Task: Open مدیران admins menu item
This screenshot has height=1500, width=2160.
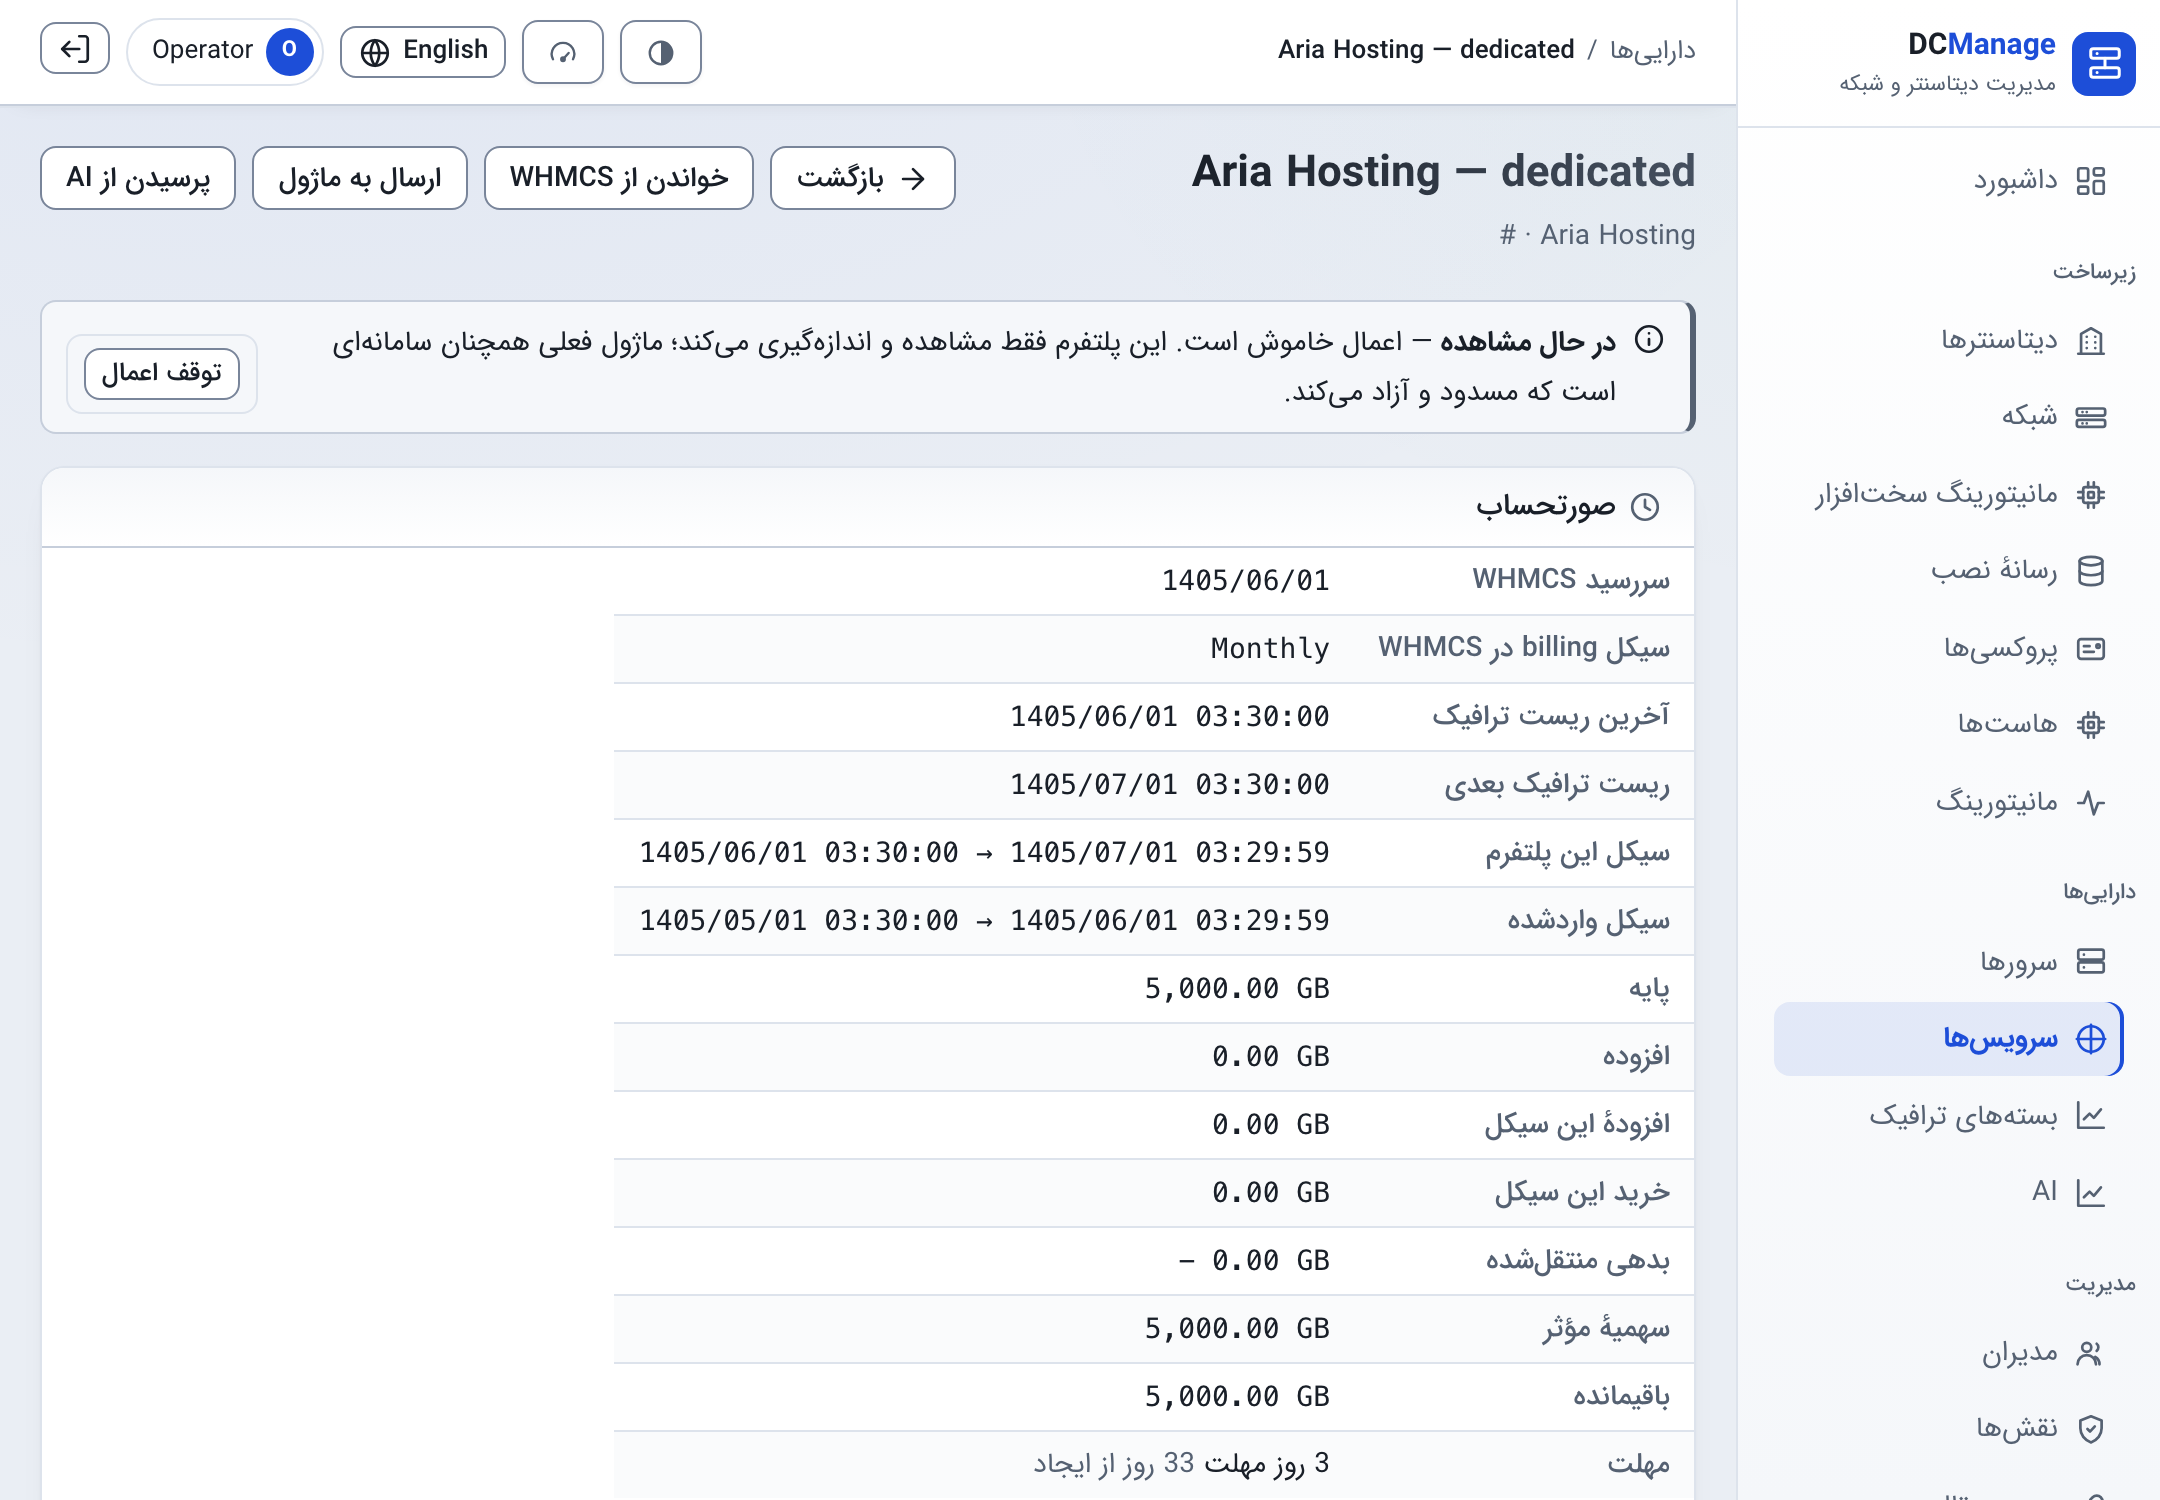Action: 1948,1353
